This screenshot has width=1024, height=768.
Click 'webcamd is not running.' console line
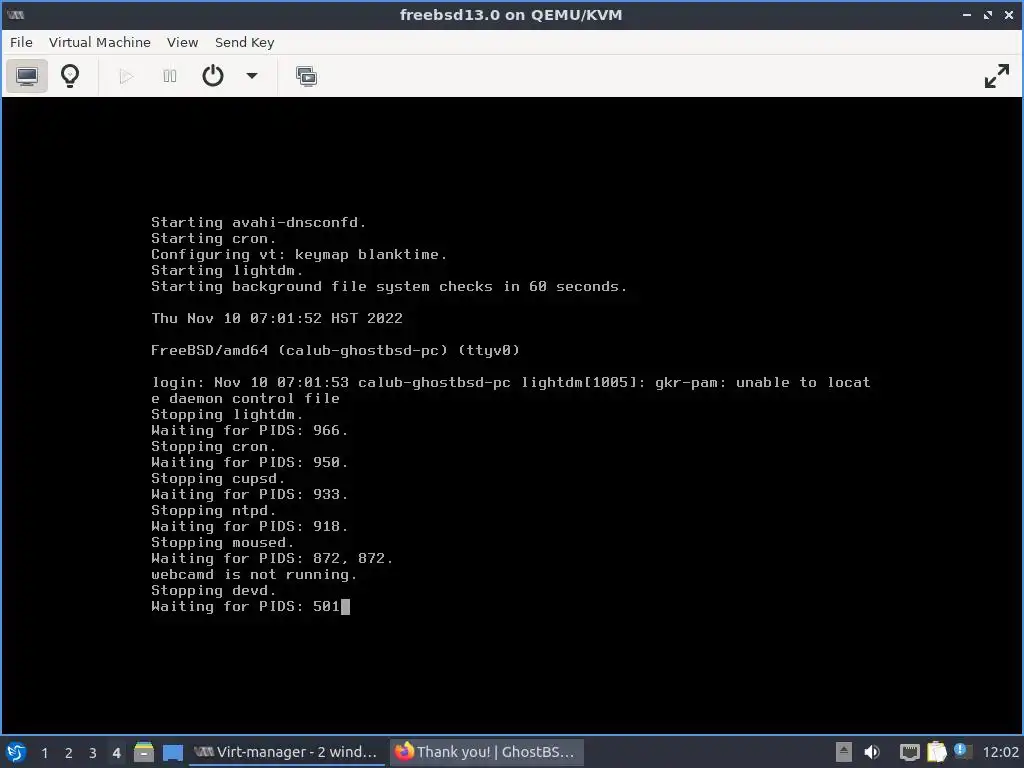(x=254, y=575)
